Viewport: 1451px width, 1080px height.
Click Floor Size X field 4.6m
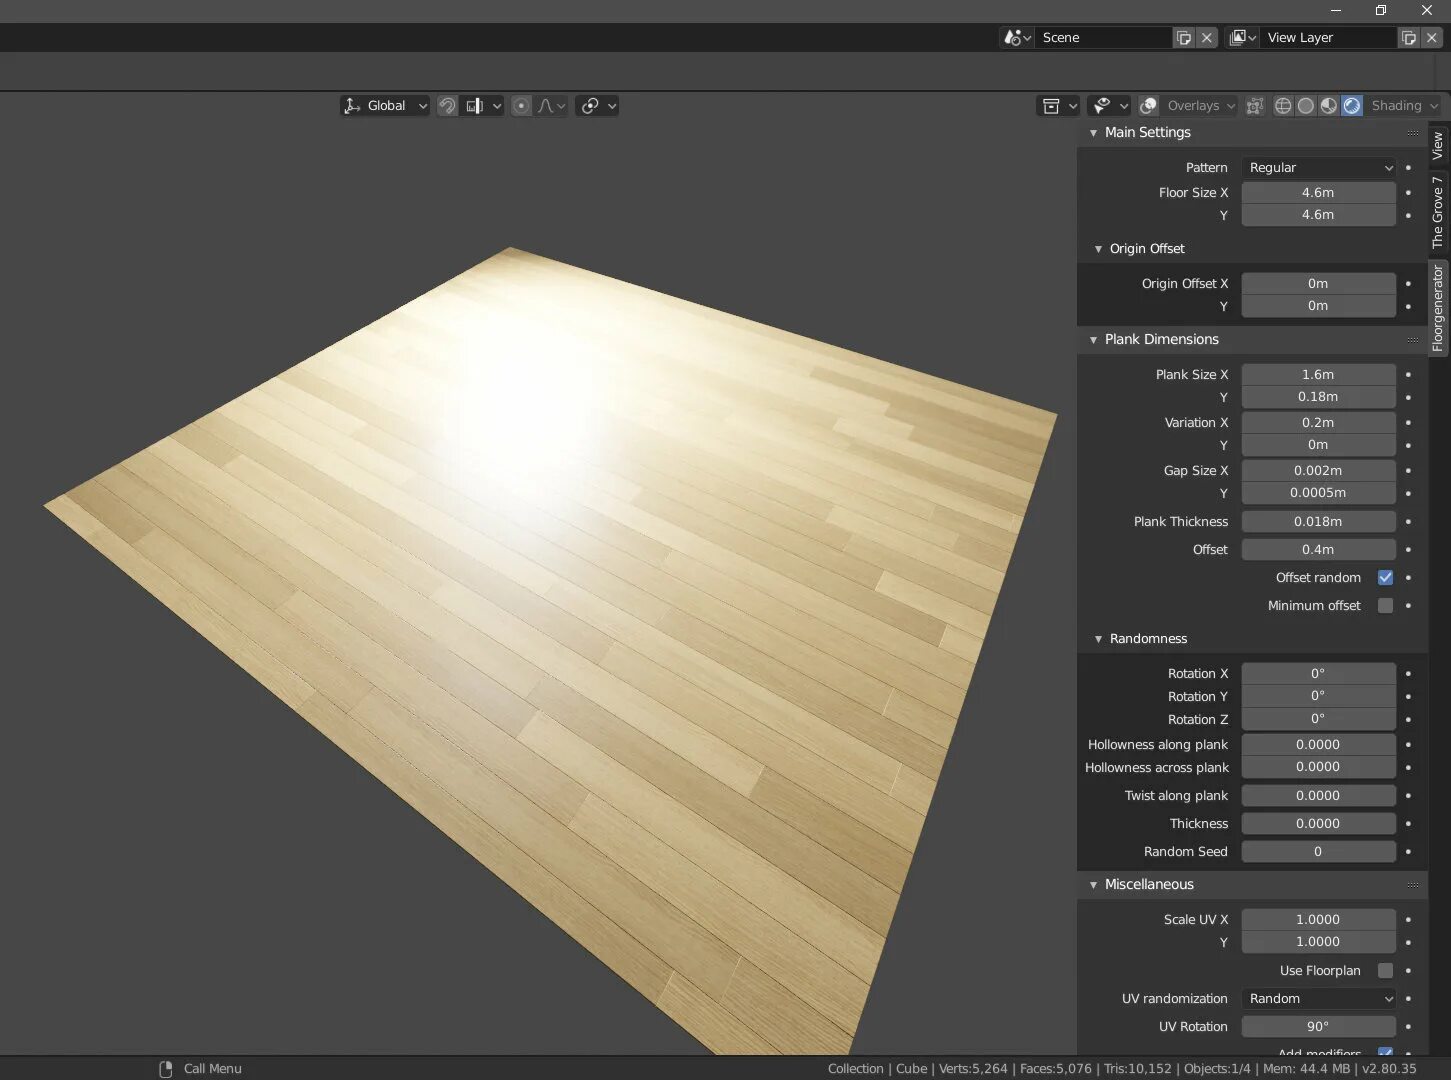(1318, 192)
